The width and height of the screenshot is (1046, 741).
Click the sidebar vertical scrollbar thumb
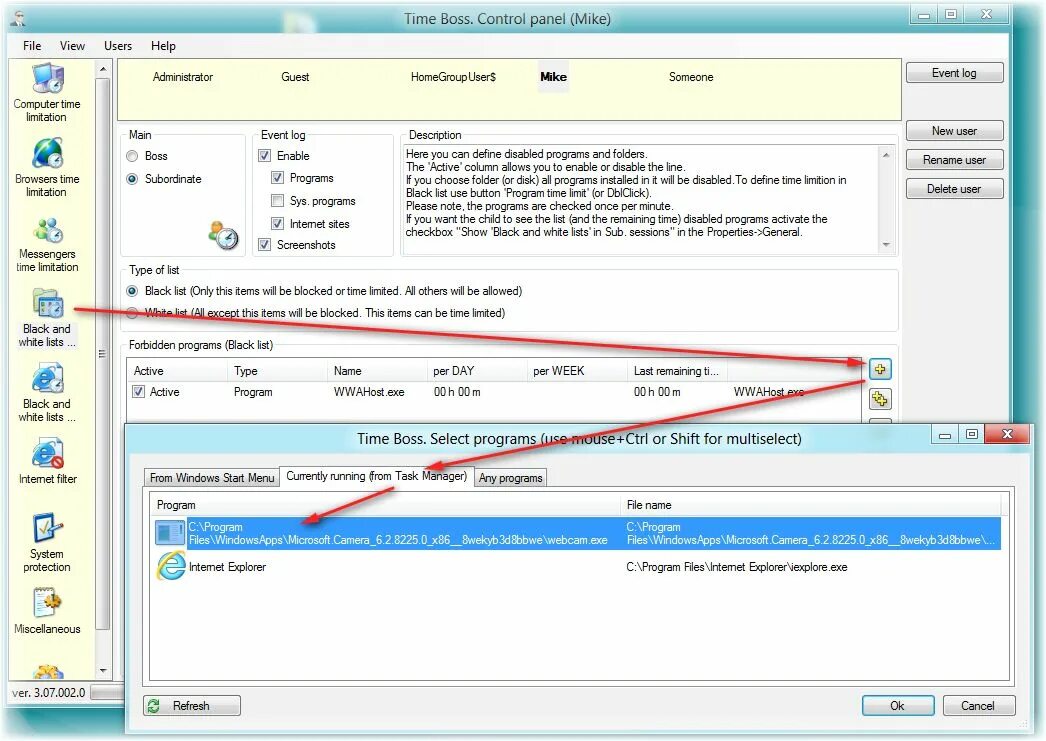(103, 353)
